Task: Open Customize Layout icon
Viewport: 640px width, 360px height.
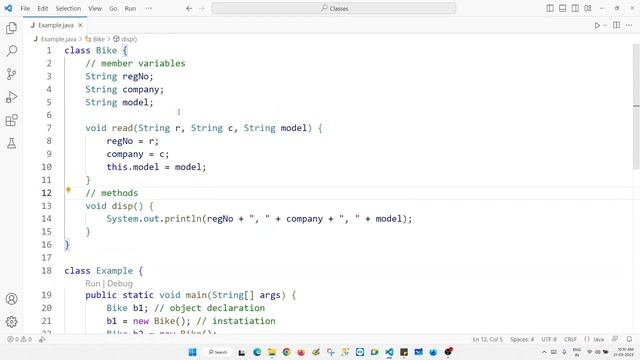Action: coord(588,8)
